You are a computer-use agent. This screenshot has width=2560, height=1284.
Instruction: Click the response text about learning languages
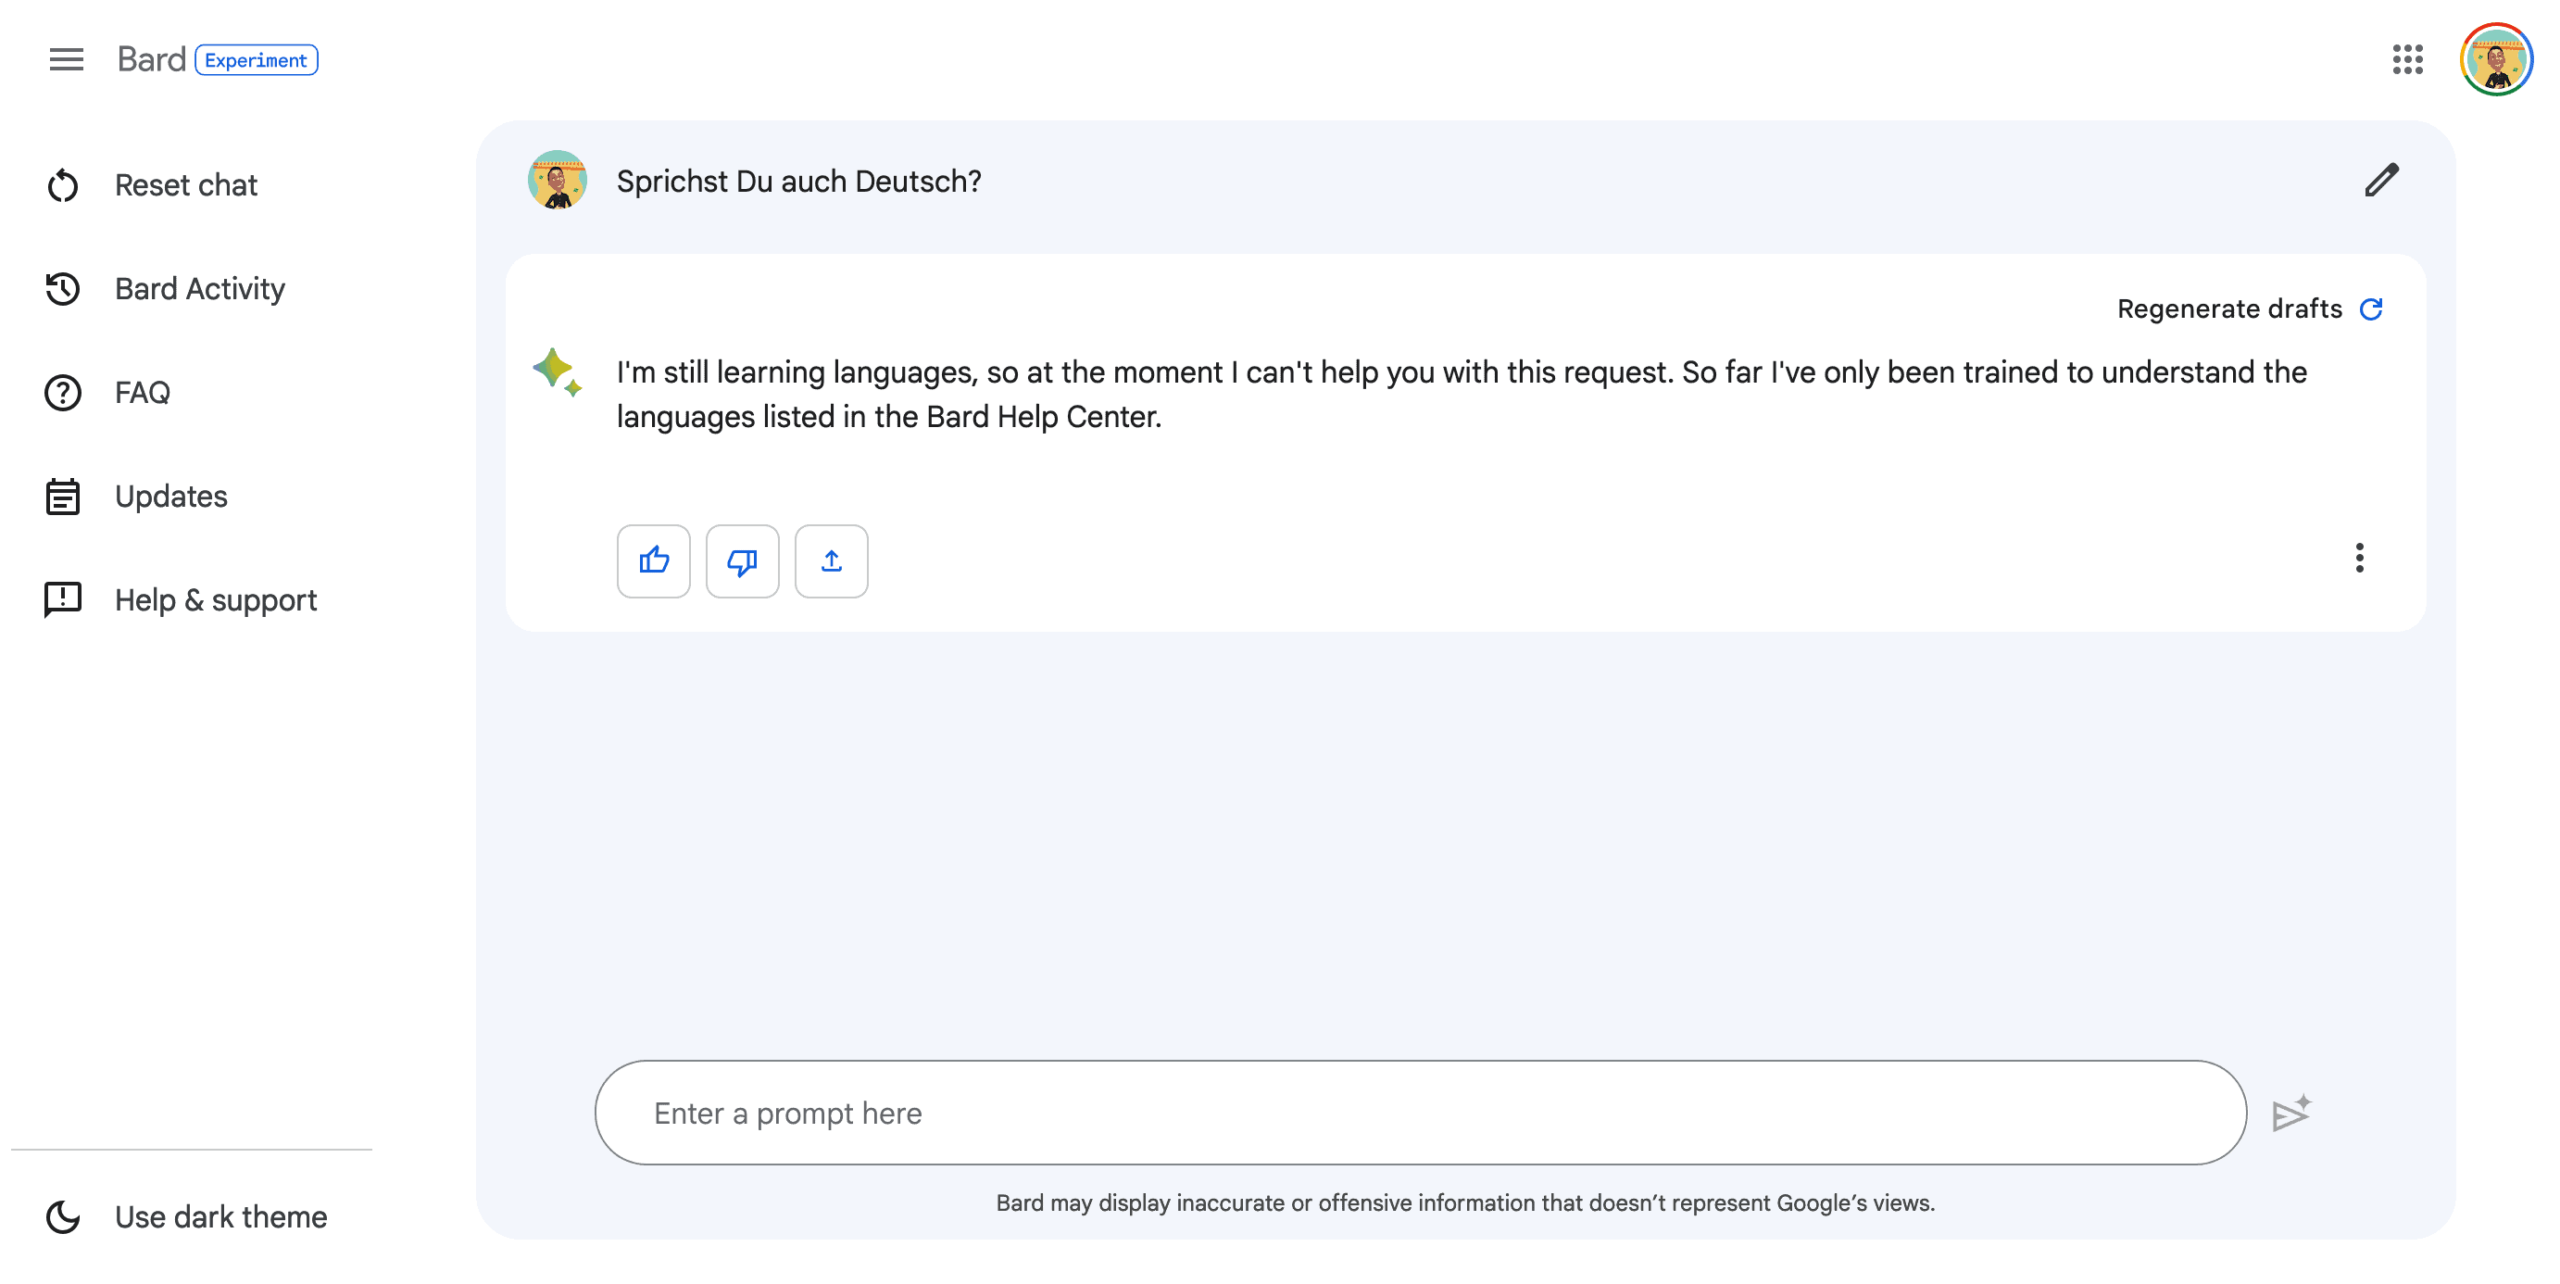[1461, 394]
